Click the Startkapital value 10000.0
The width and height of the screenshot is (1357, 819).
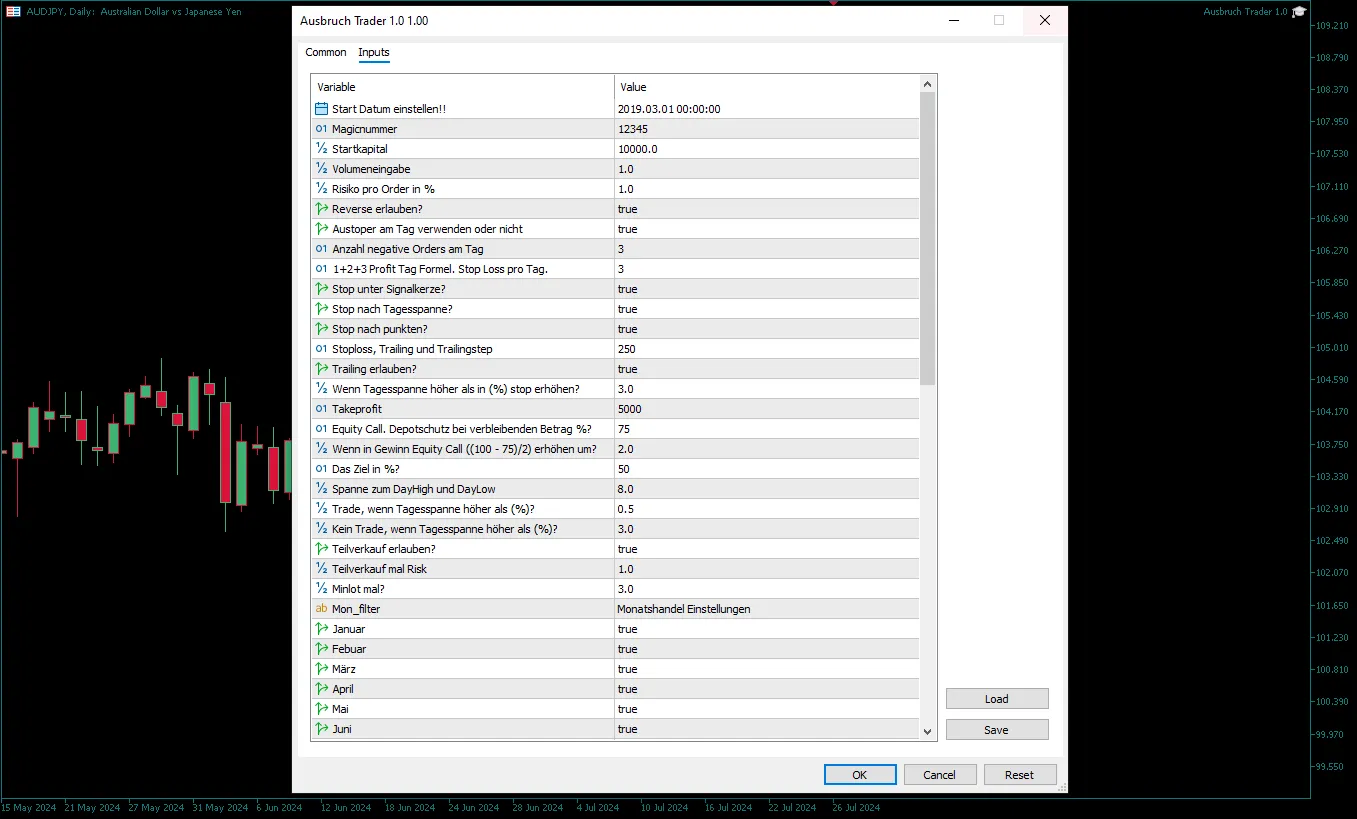(x=638, y=149)
